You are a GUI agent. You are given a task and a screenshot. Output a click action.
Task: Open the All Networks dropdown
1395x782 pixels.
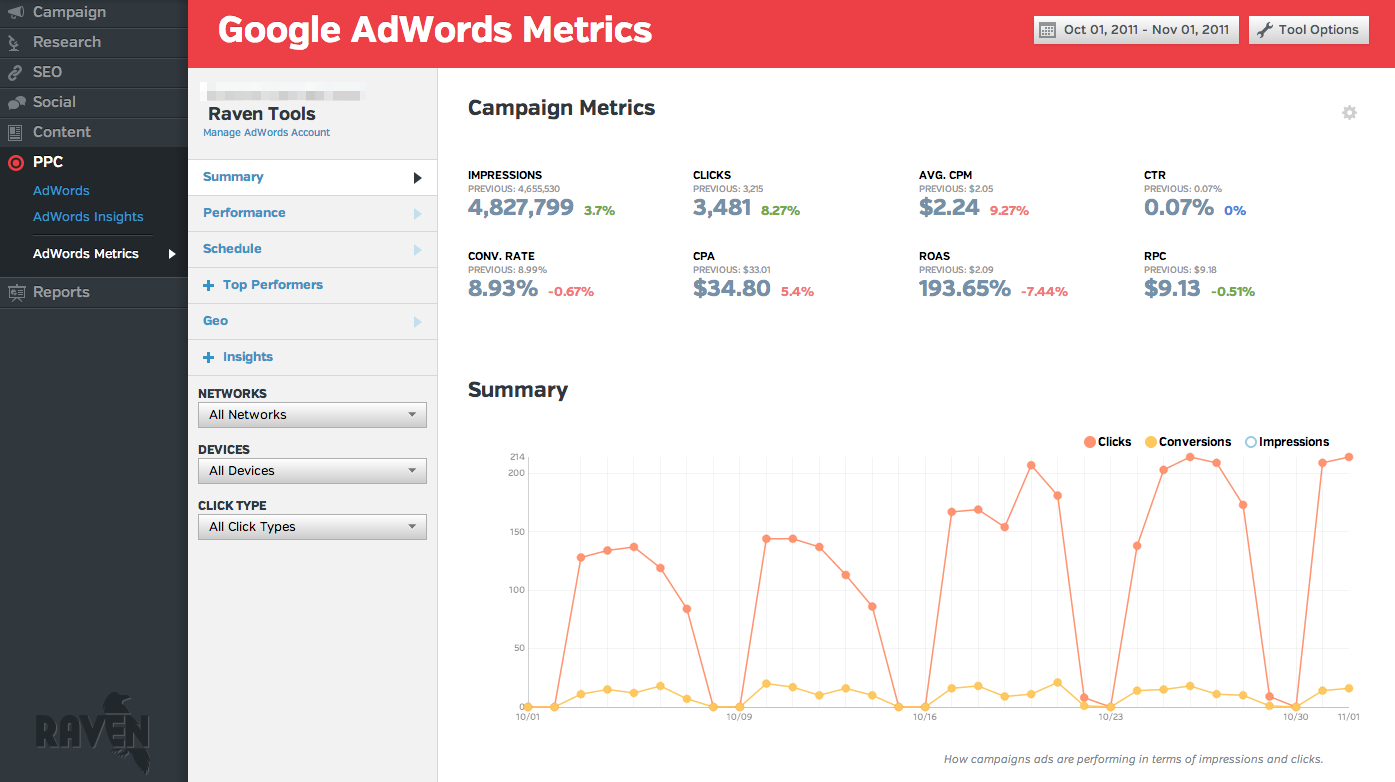[312, 415]
